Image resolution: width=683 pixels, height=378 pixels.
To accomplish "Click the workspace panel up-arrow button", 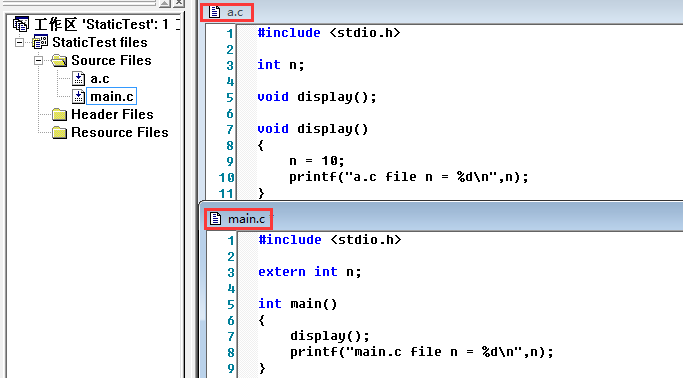I will click(165, 3).
